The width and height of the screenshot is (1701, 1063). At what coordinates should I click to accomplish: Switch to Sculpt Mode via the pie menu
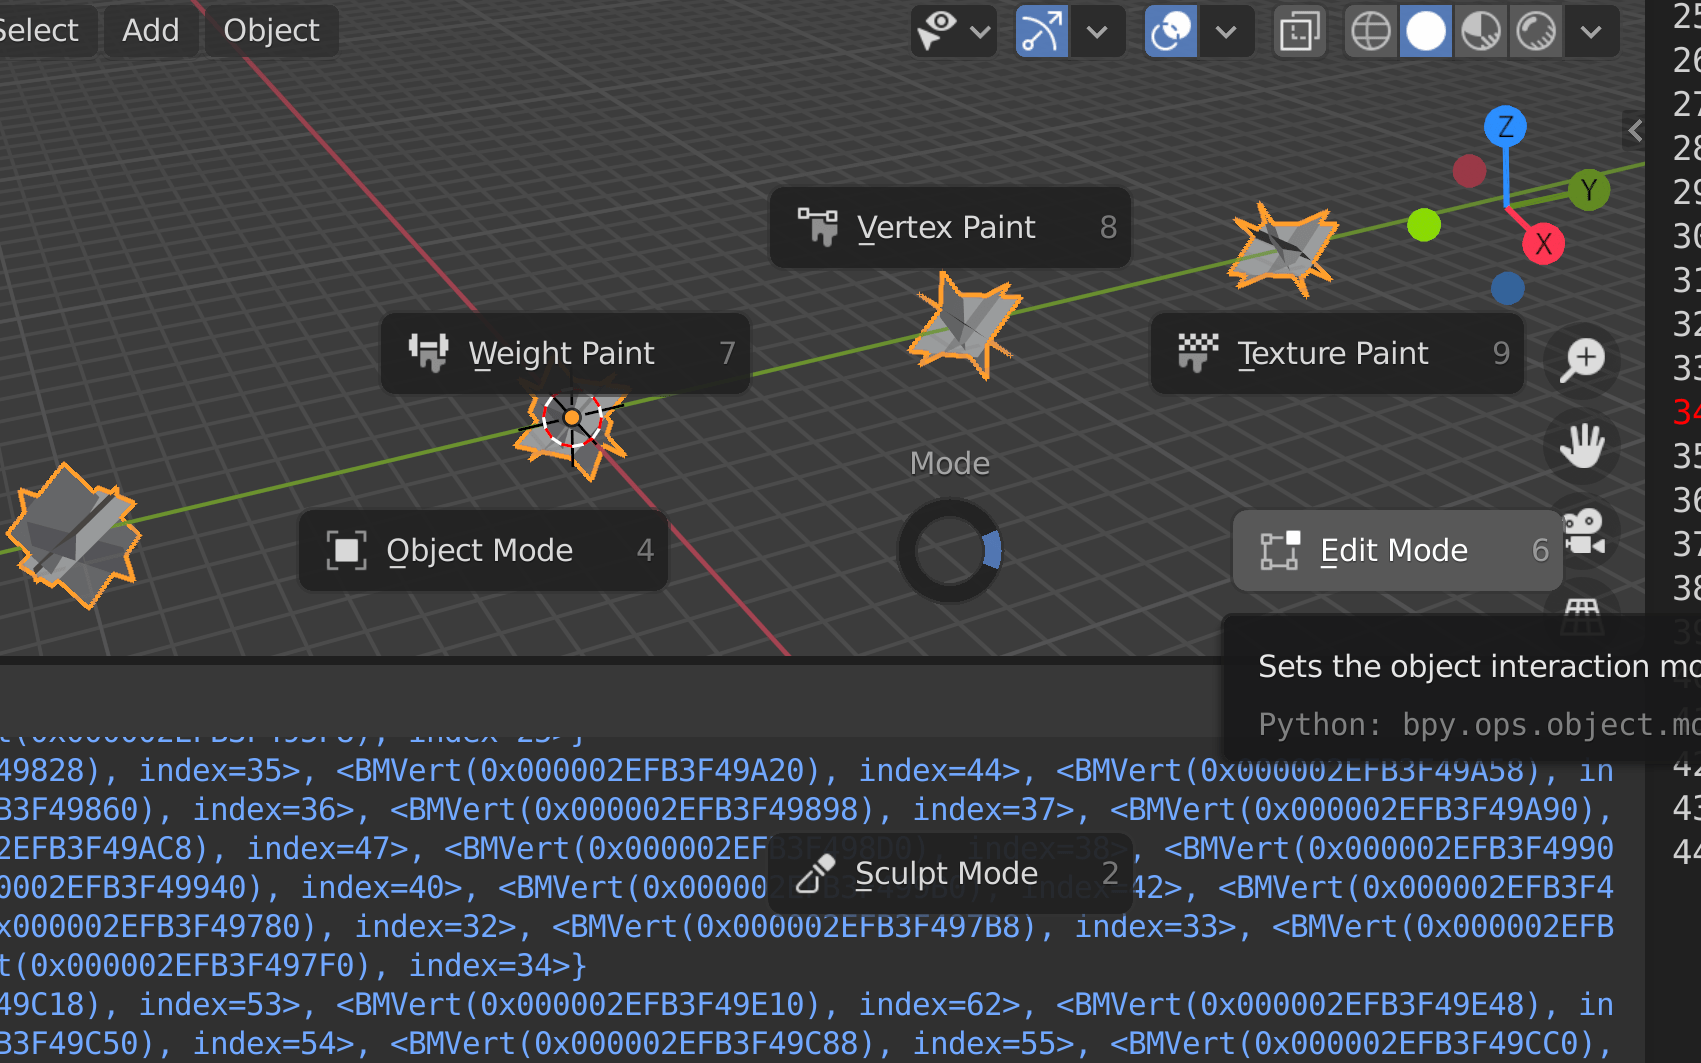947,872
